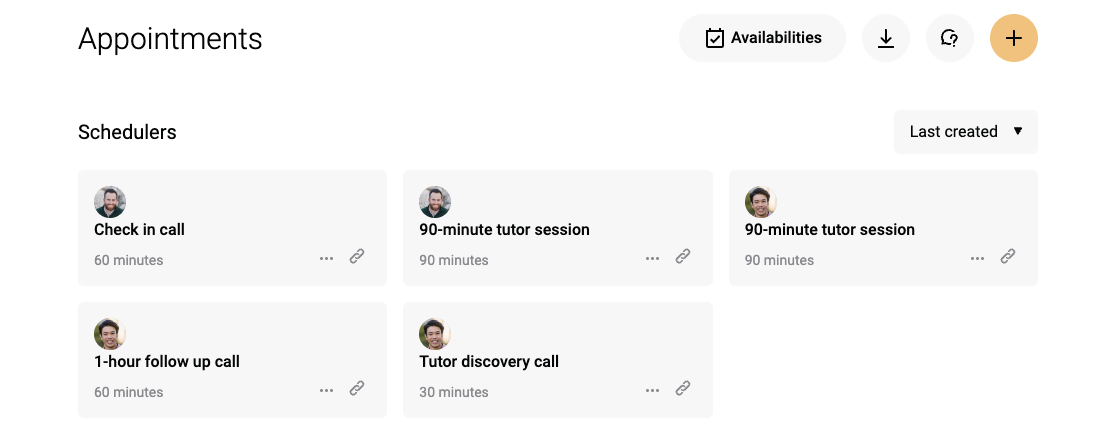Open the Check in call scheduler

pyautogui.click(x=232, y=228)
